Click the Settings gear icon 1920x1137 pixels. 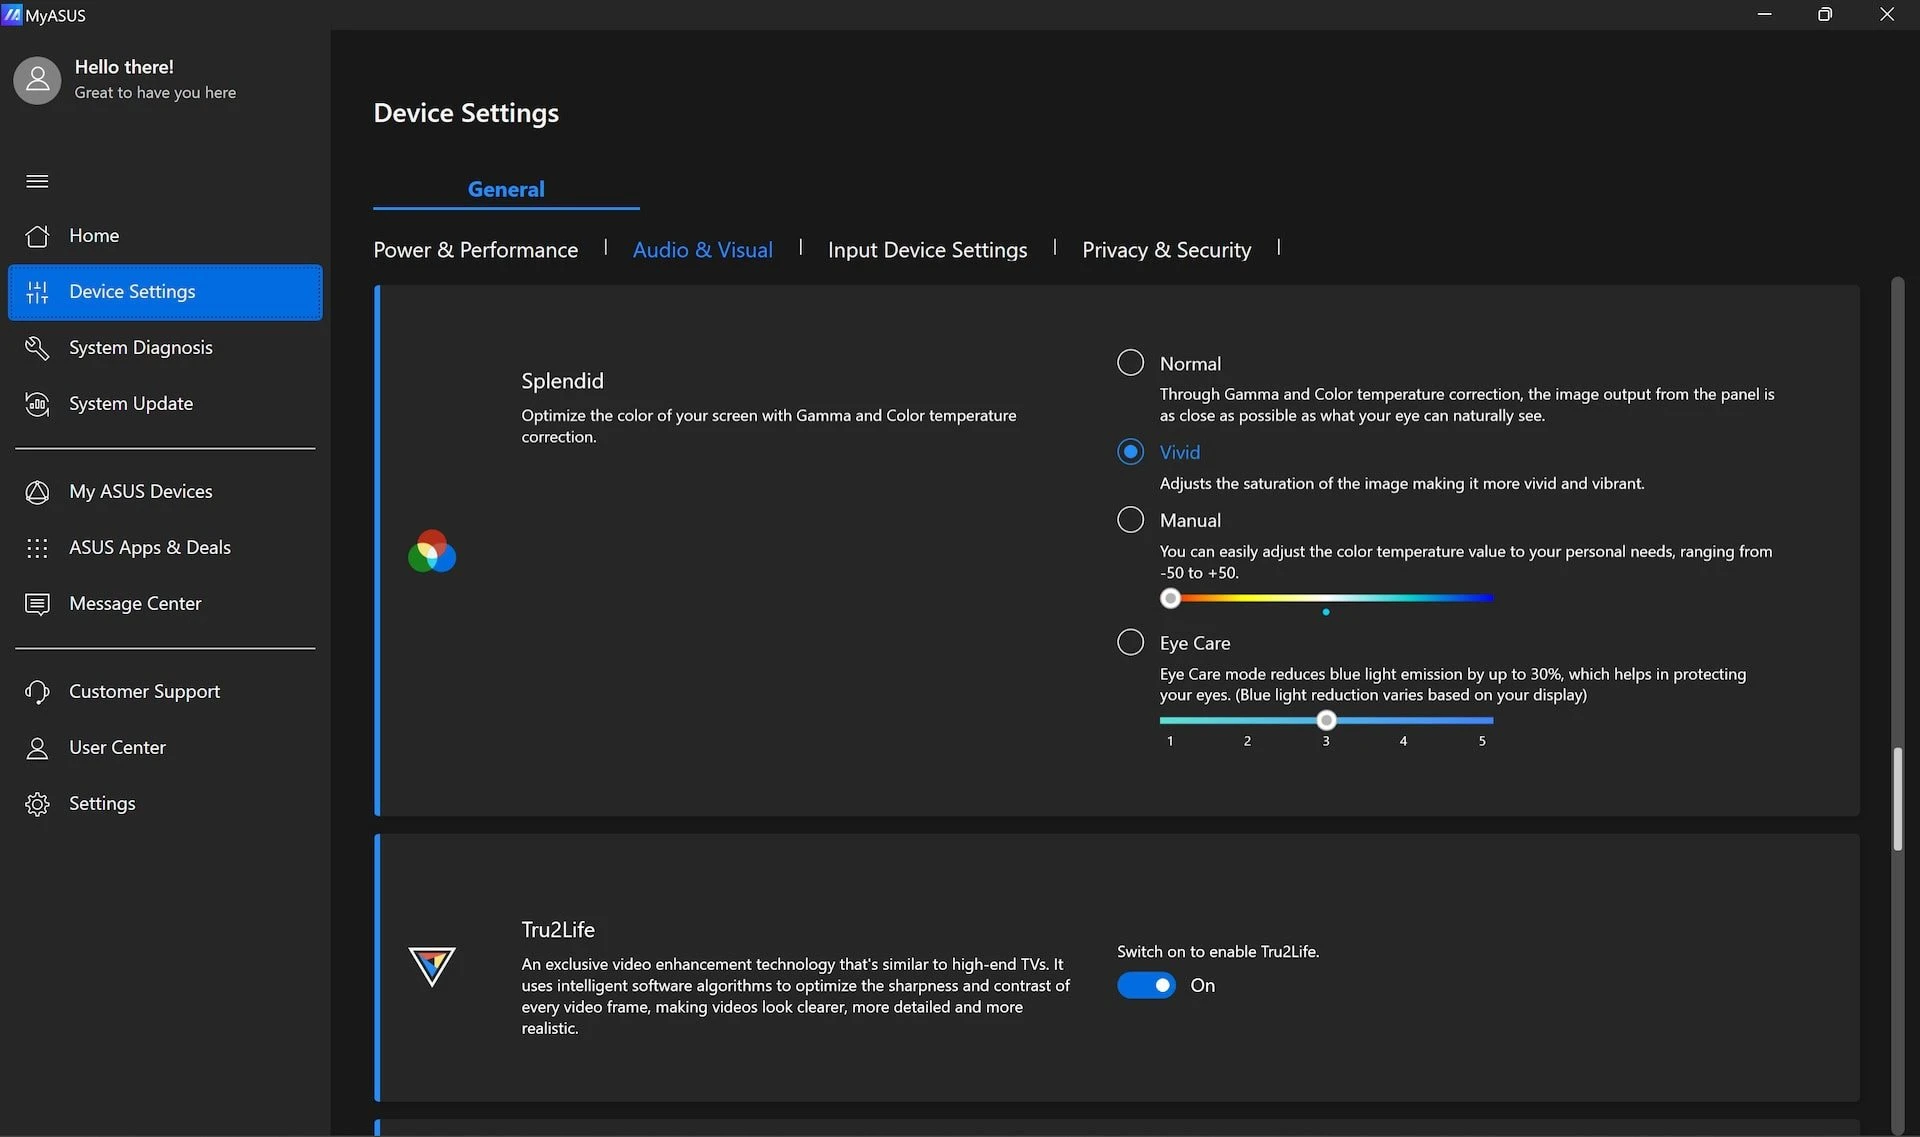click(37, 804)
